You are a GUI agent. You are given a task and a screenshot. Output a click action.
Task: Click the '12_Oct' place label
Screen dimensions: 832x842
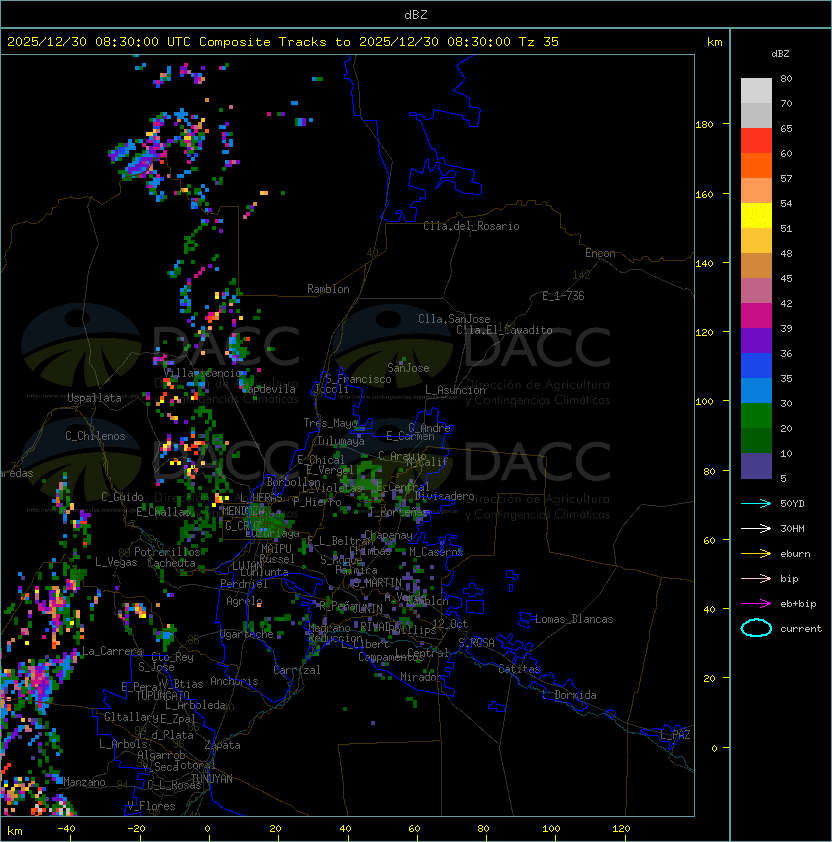(x=450, y=624)
